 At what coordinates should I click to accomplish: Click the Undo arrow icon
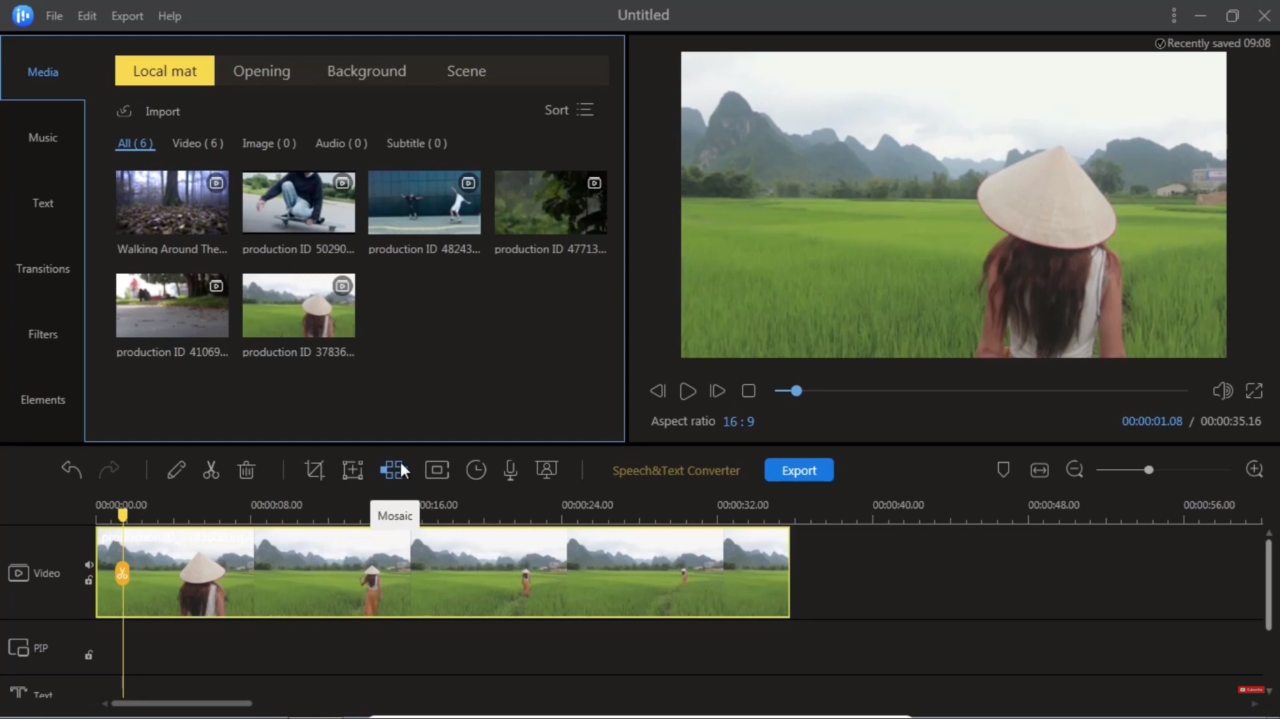point(71,470)
